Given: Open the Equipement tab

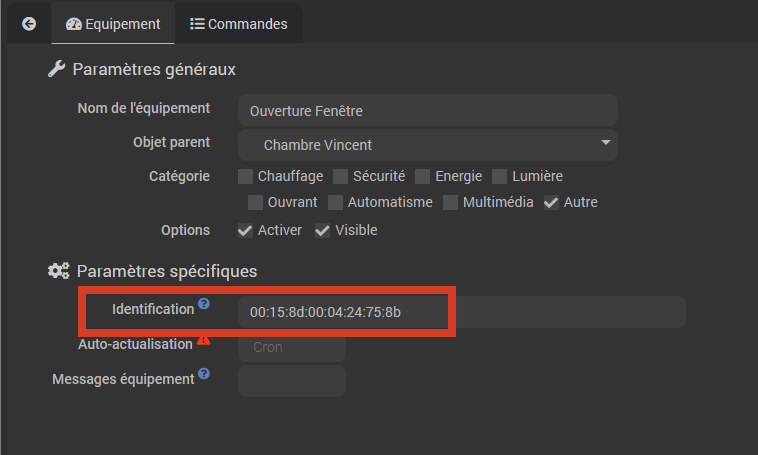Looking at the screenshot, I should tap(113, 24).
